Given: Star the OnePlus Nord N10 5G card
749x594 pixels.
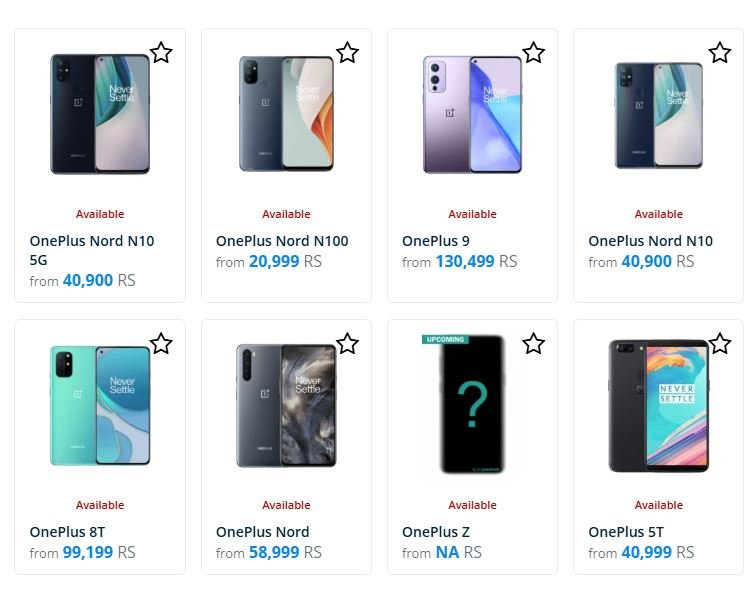Looking at the screenshot, I should 161,53.
